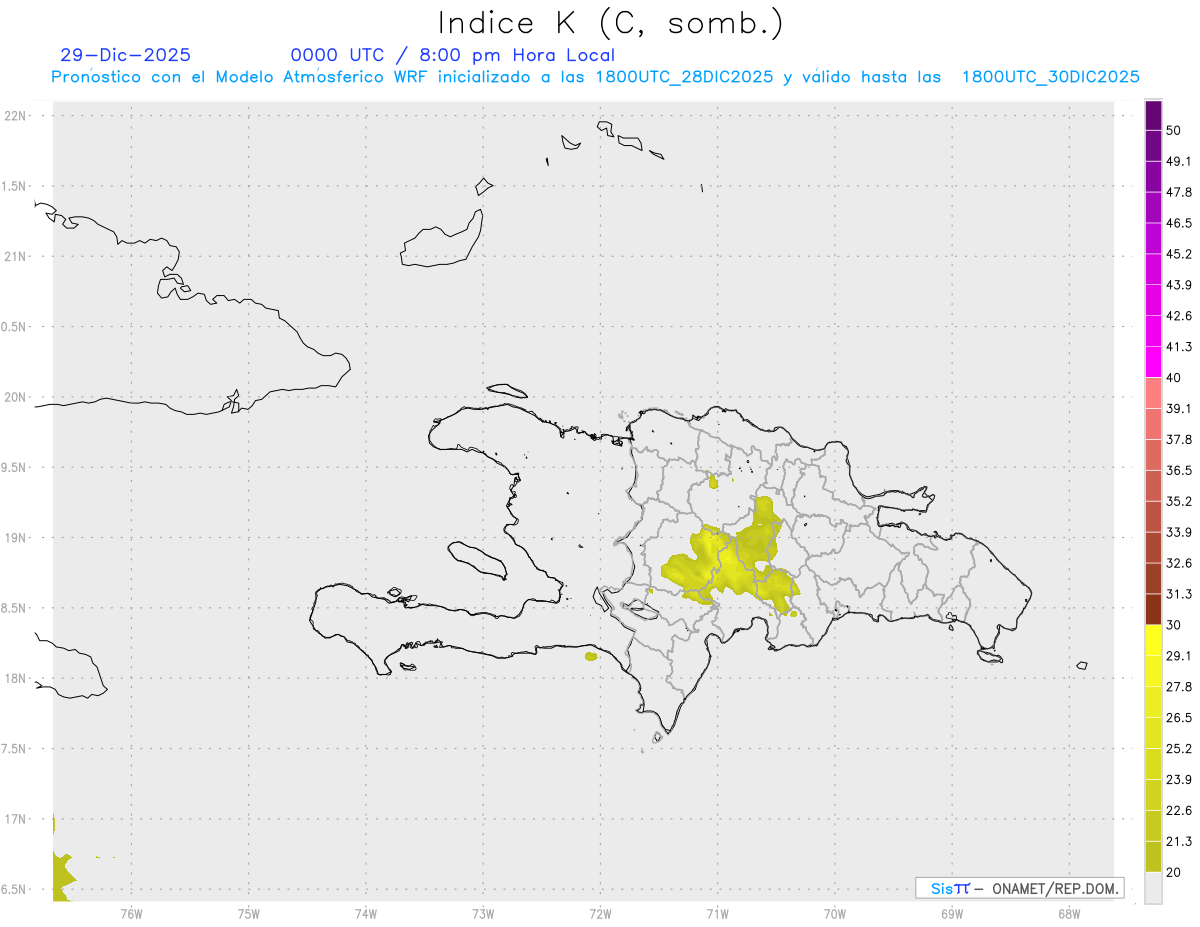Image resolution: width=1200 pixels, height=927 pixels.
Task: Select the '20N' latitude label
Action: click(15, 397)
